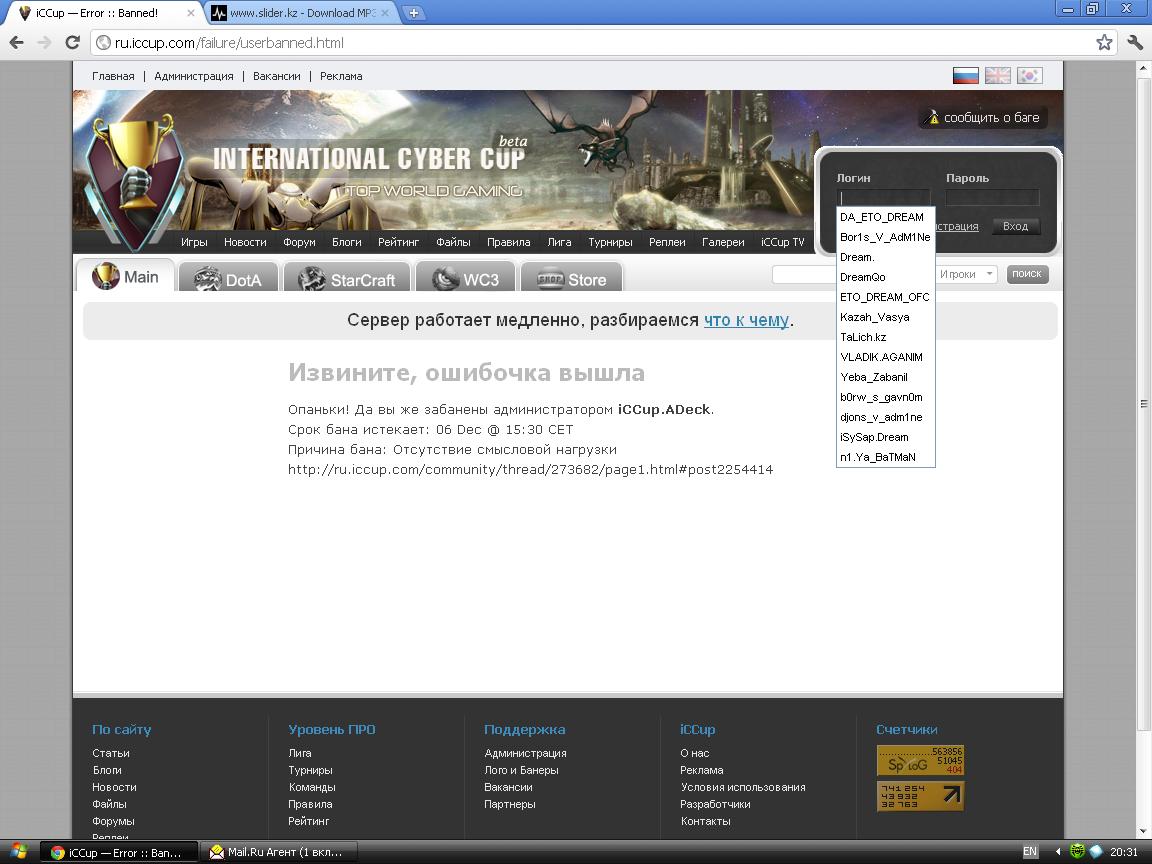The width and height of the screenshot is (1152, 864).
Task: Open the Новости menu item
Action: (x=245, y=242)
